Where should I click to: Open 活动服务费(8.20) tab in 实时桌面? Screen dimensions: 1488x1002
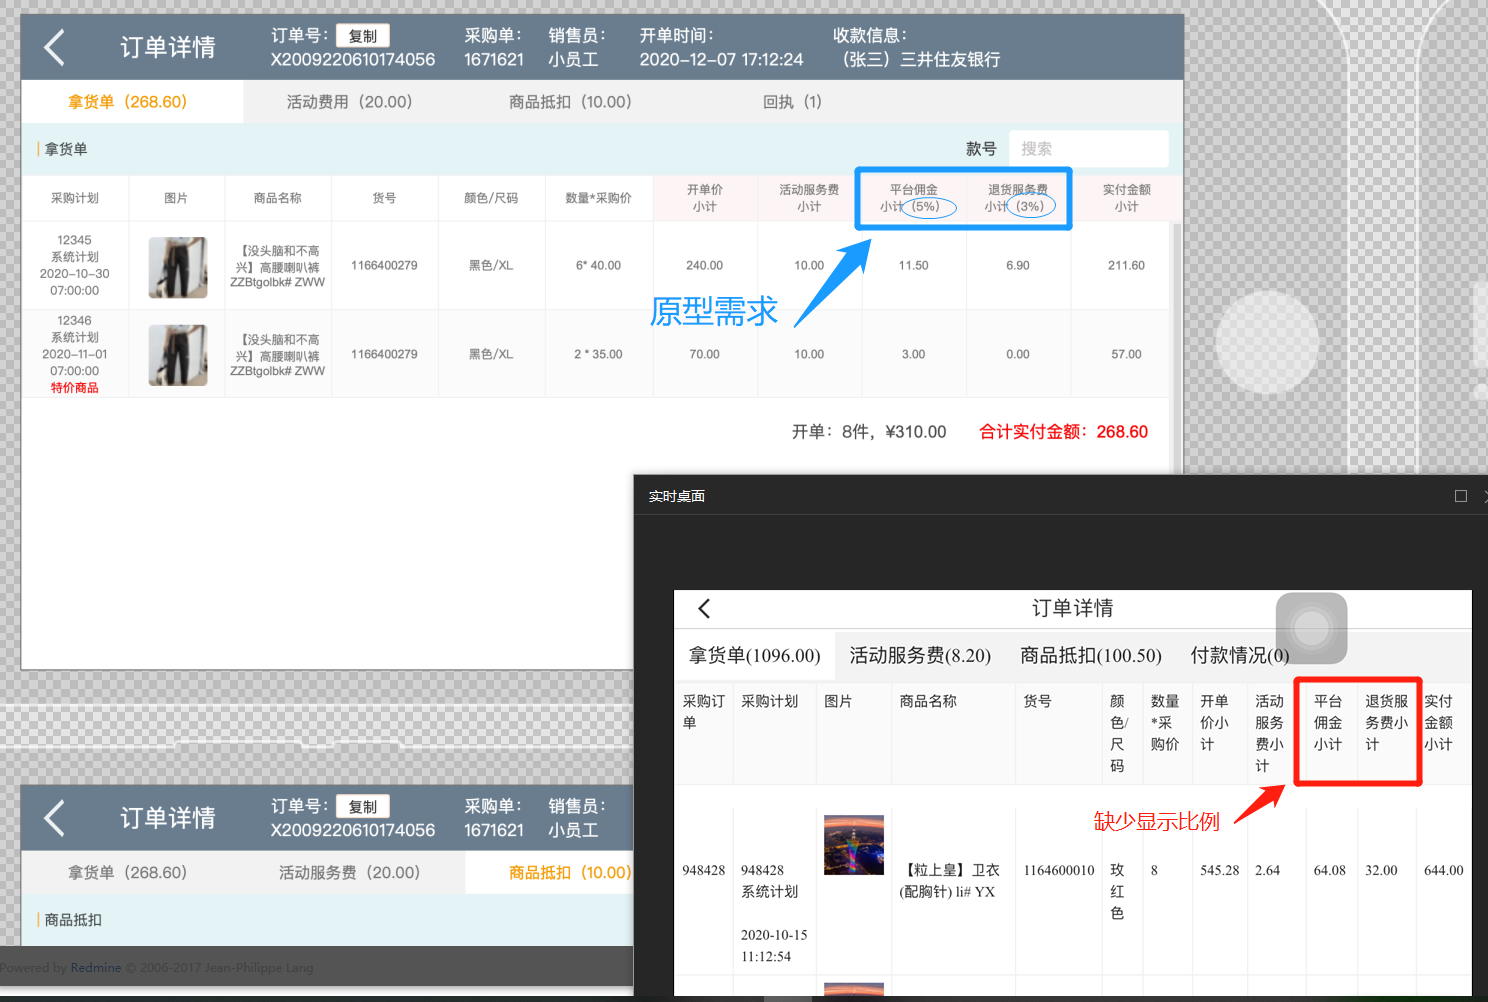920,656
